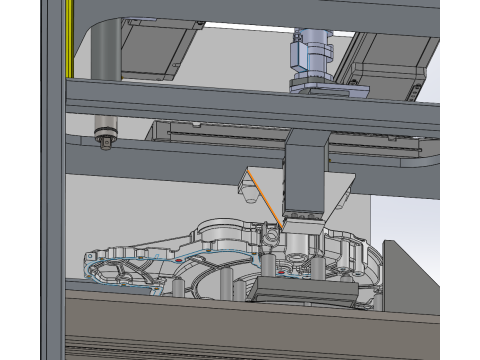Click the square-drive socket tool hanging at left
480x360 pixels.
click(106, 133)
